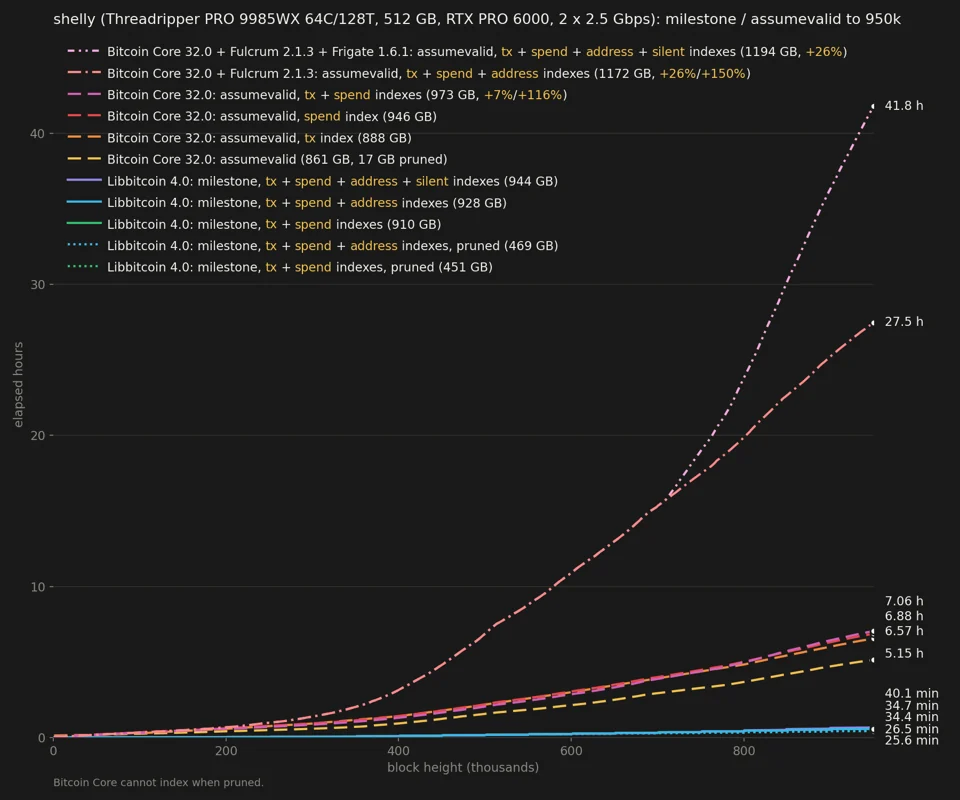This screenshot has width=960, height=800.
Task: Click the Libbitcoin tx + spend entry (910 GB)
Action: (254, 224)
